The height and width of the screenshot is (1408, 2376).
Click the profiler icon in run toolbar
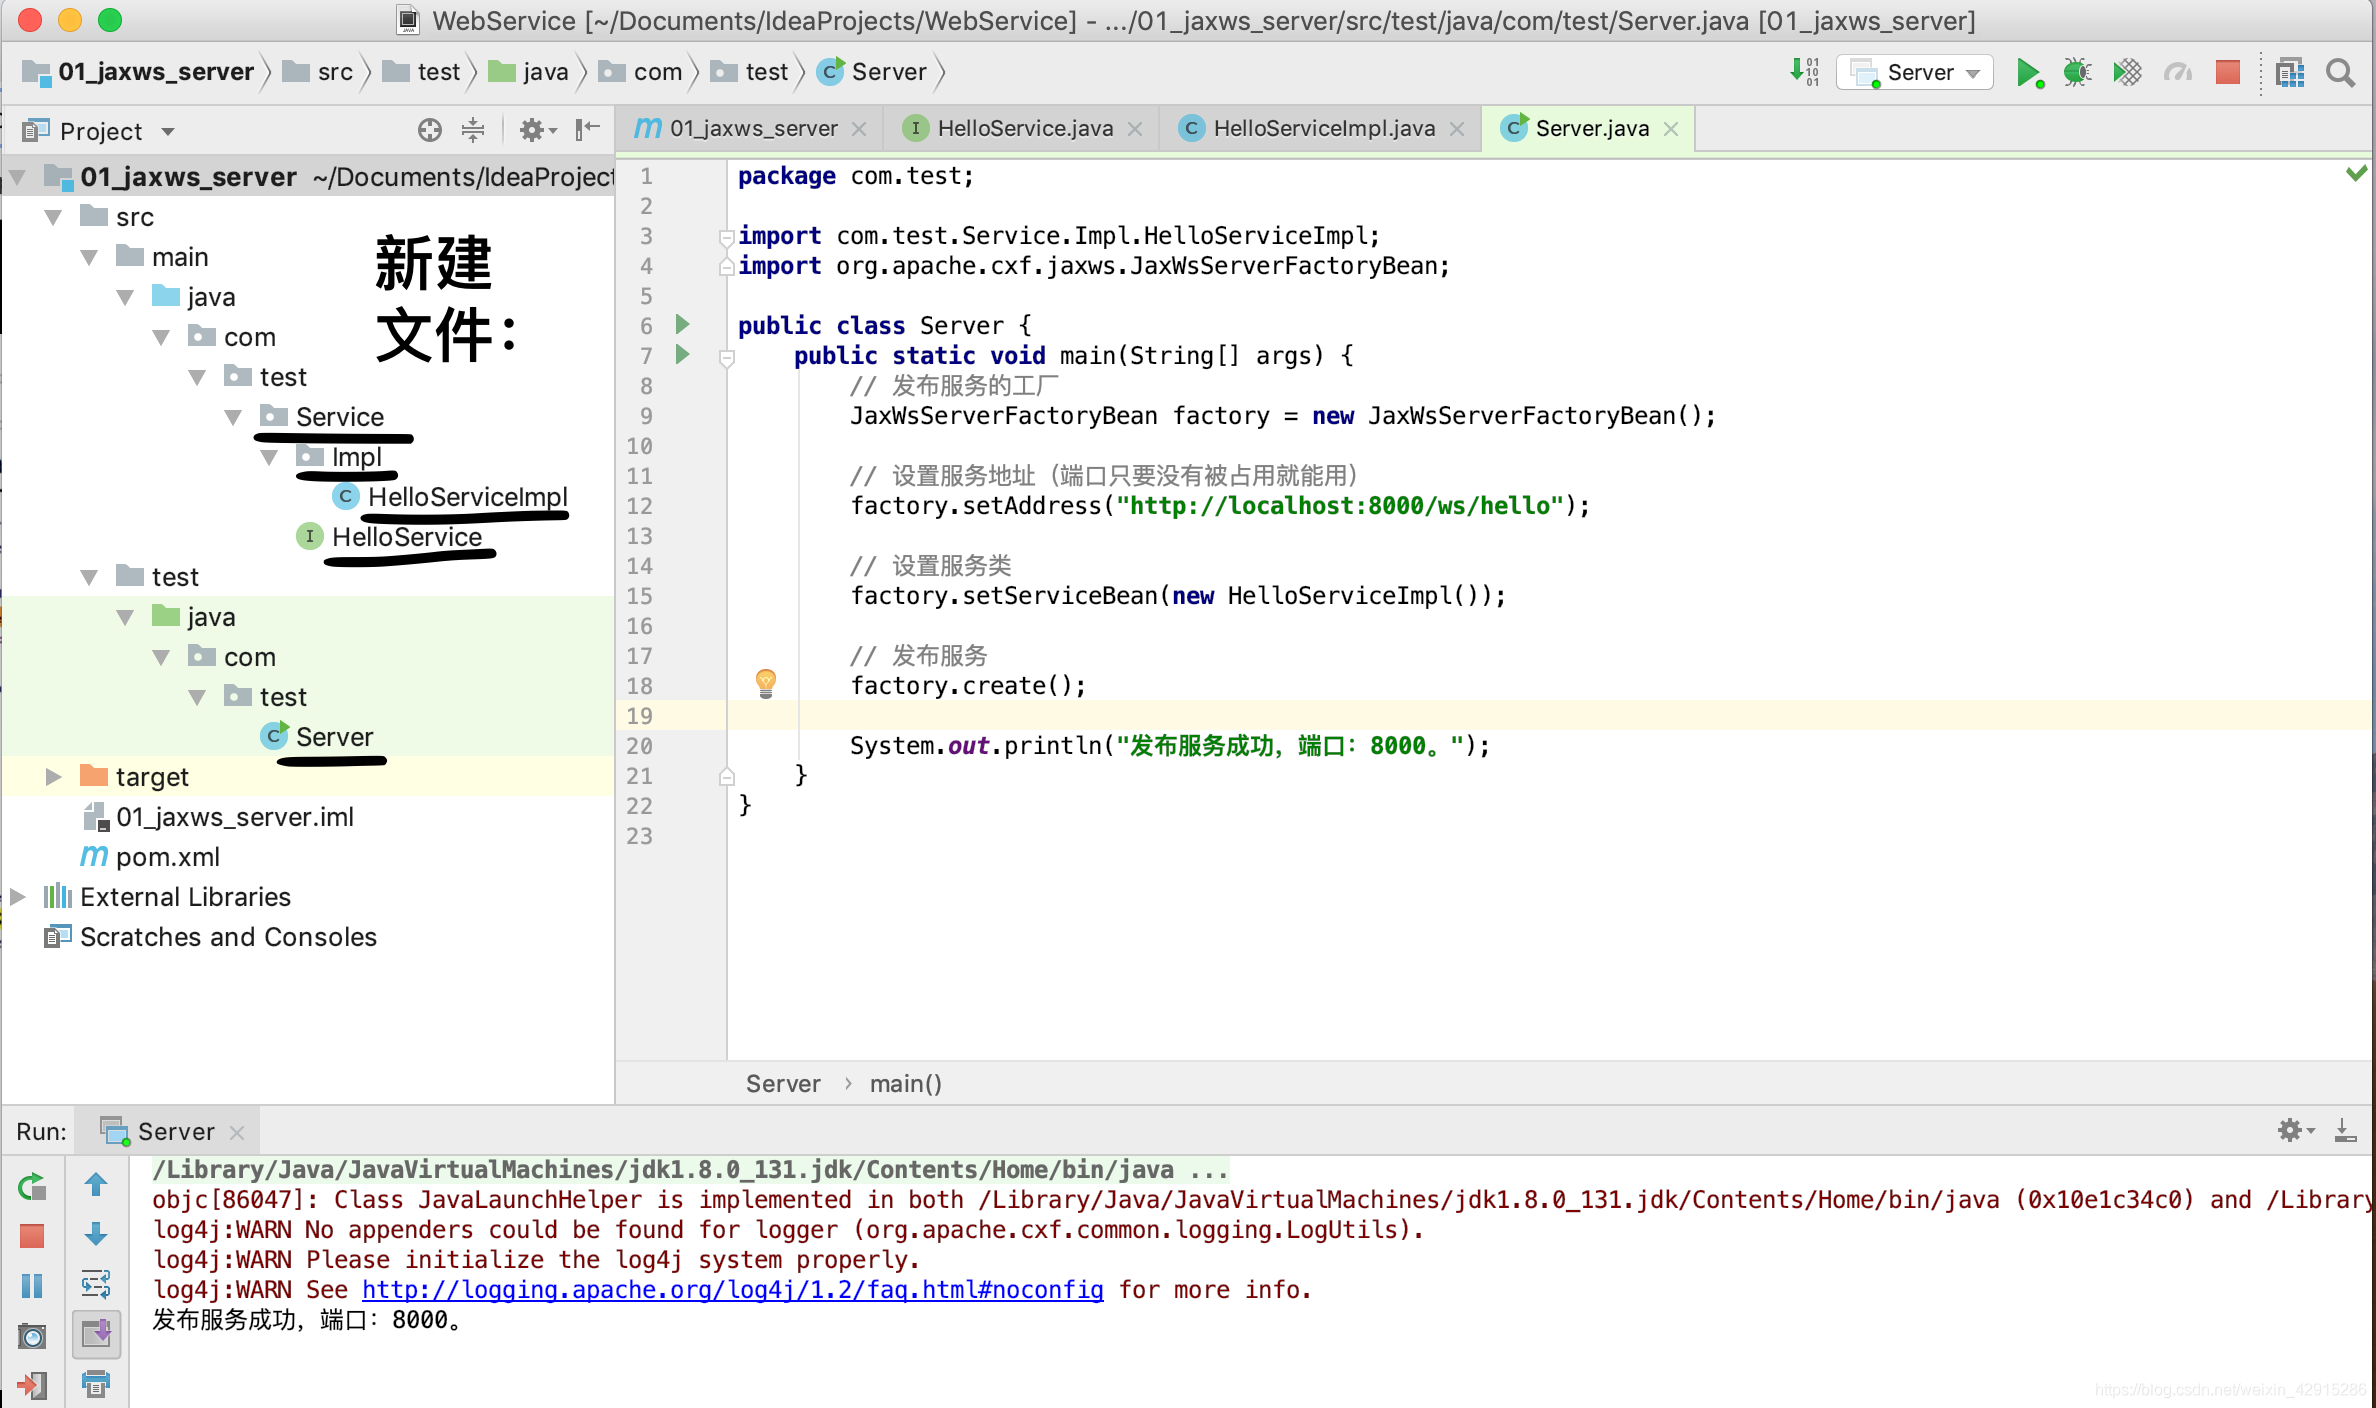[2178, 72]
